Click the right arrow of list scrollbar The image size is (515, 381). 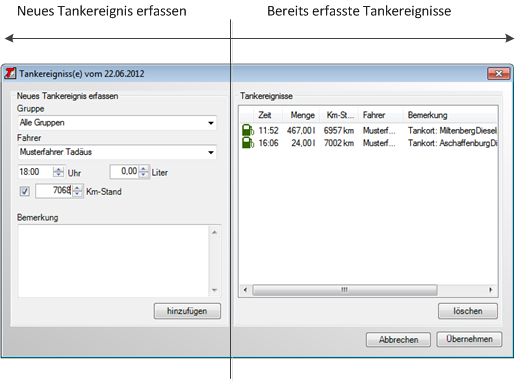click(491, 290)
